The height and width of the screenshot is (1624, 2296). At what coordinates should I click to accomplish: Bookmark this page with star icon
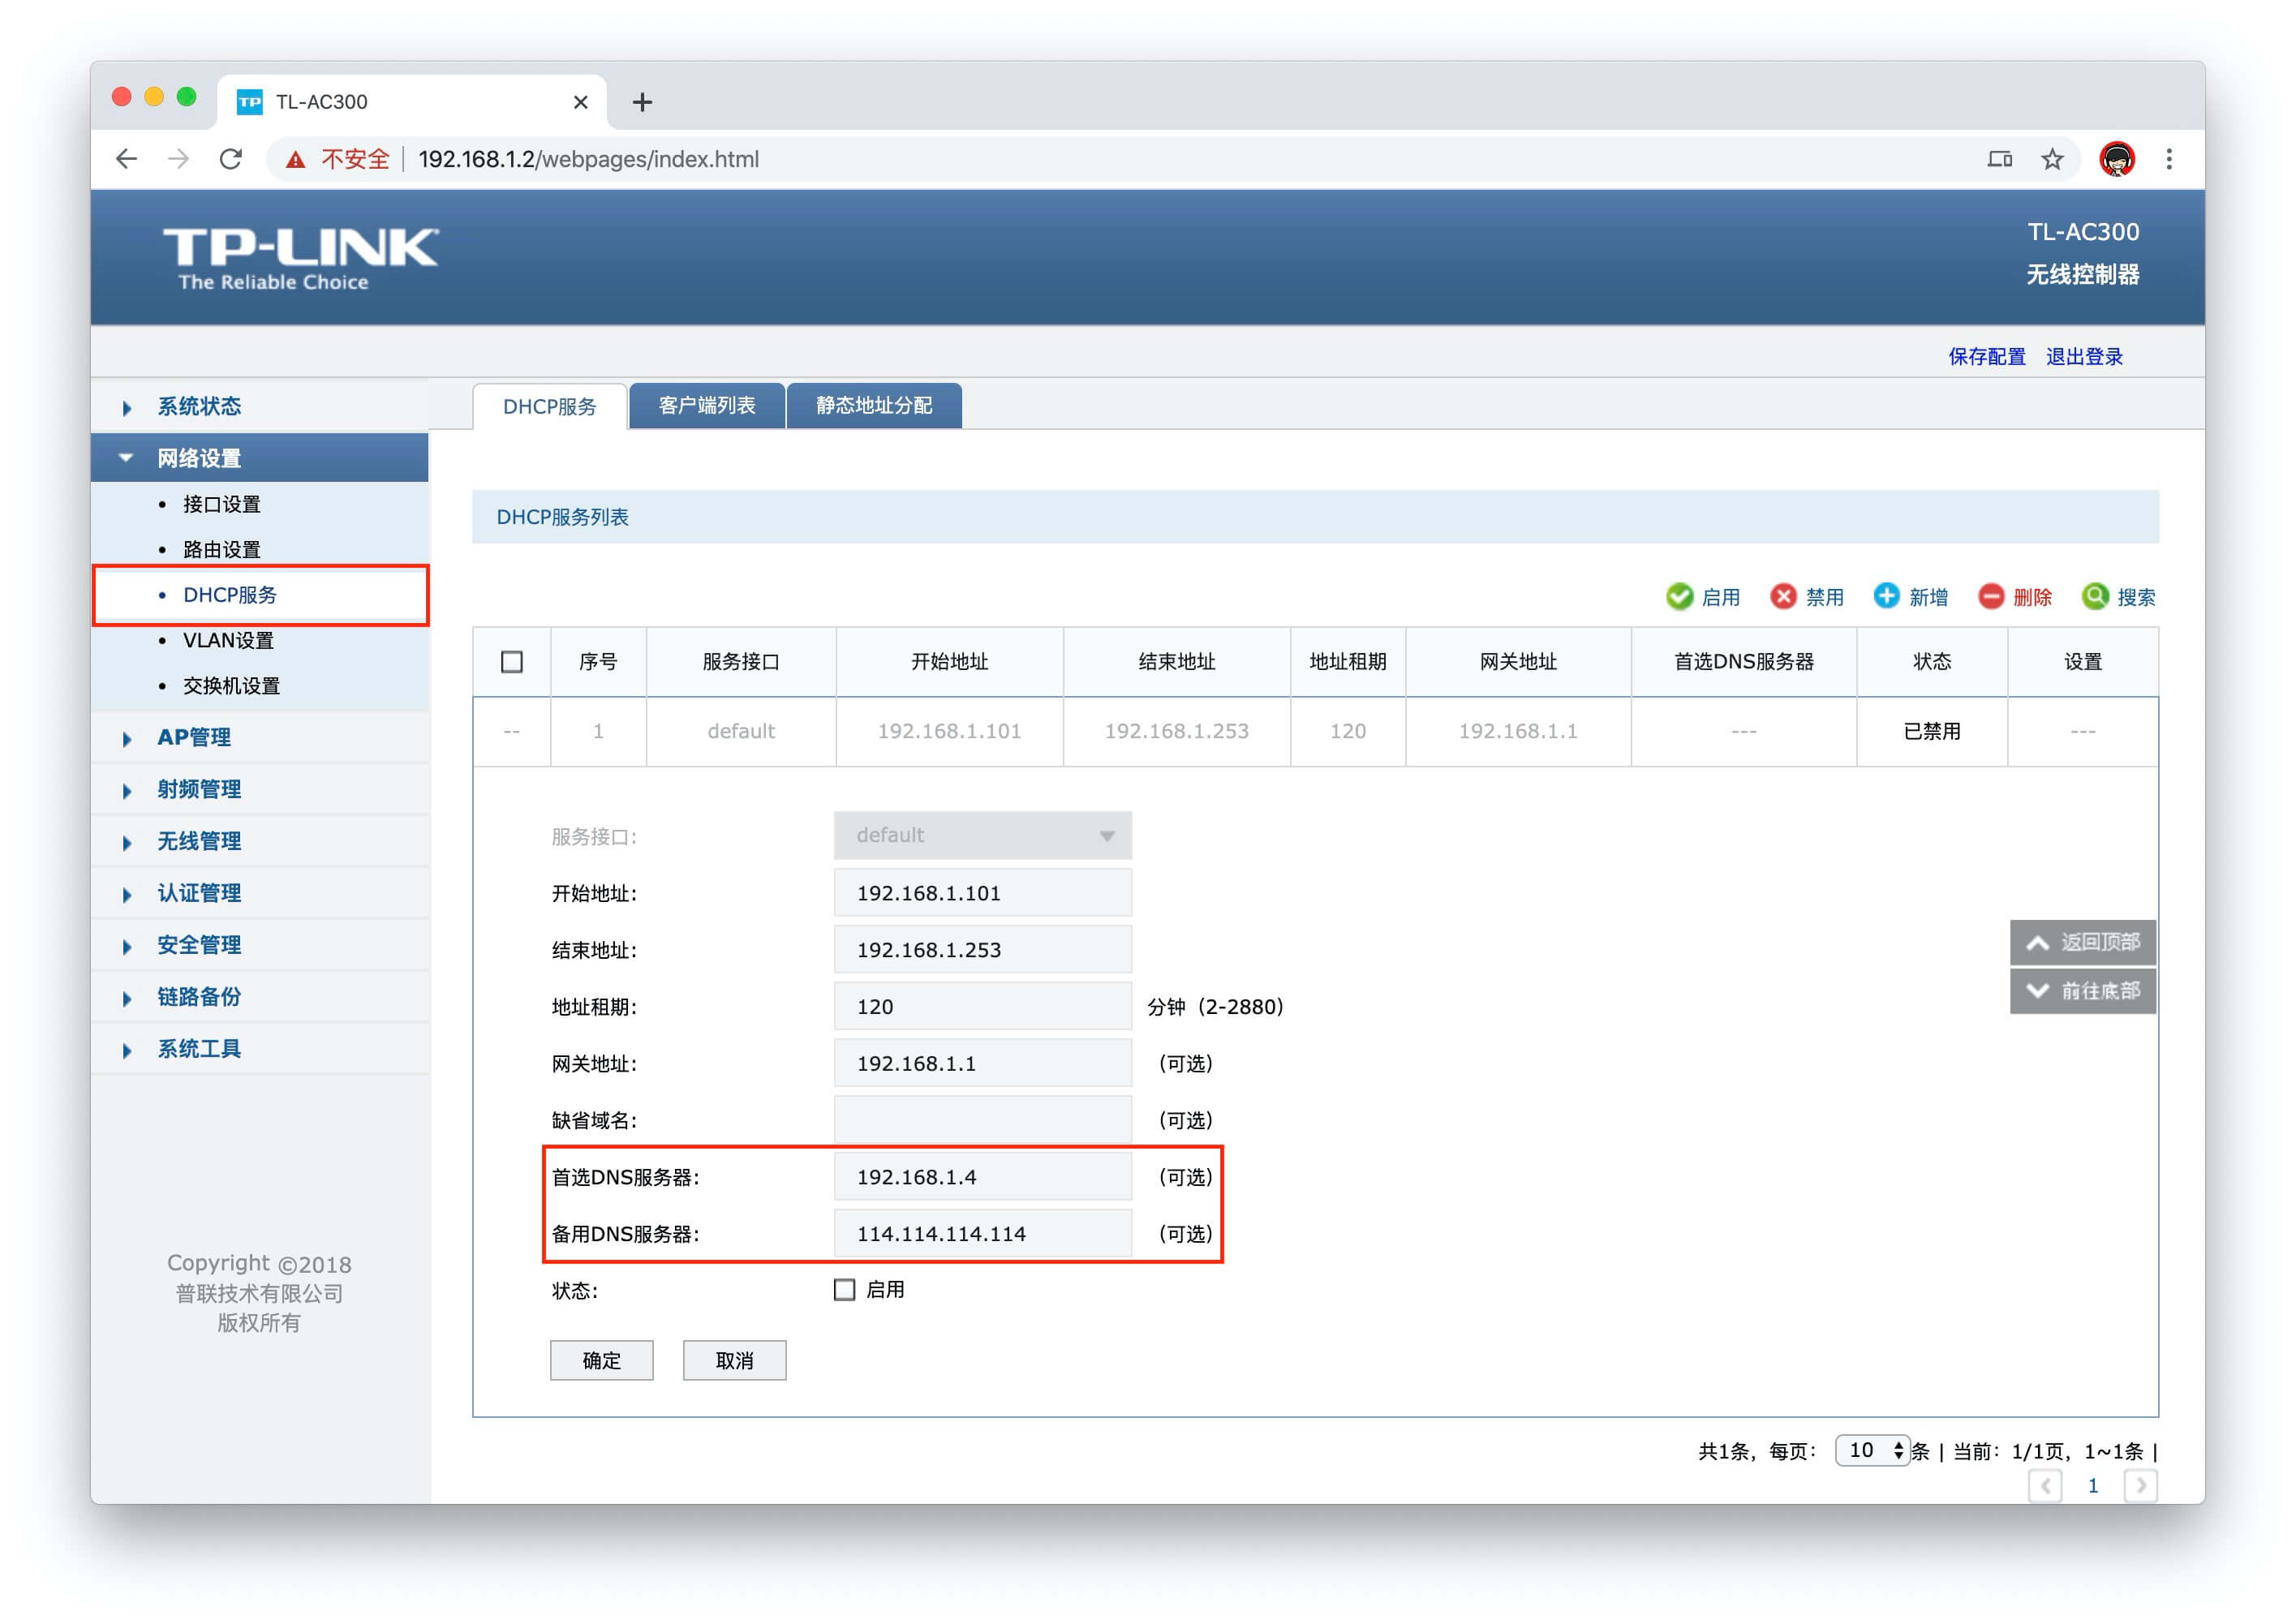tap(2052, 159)
